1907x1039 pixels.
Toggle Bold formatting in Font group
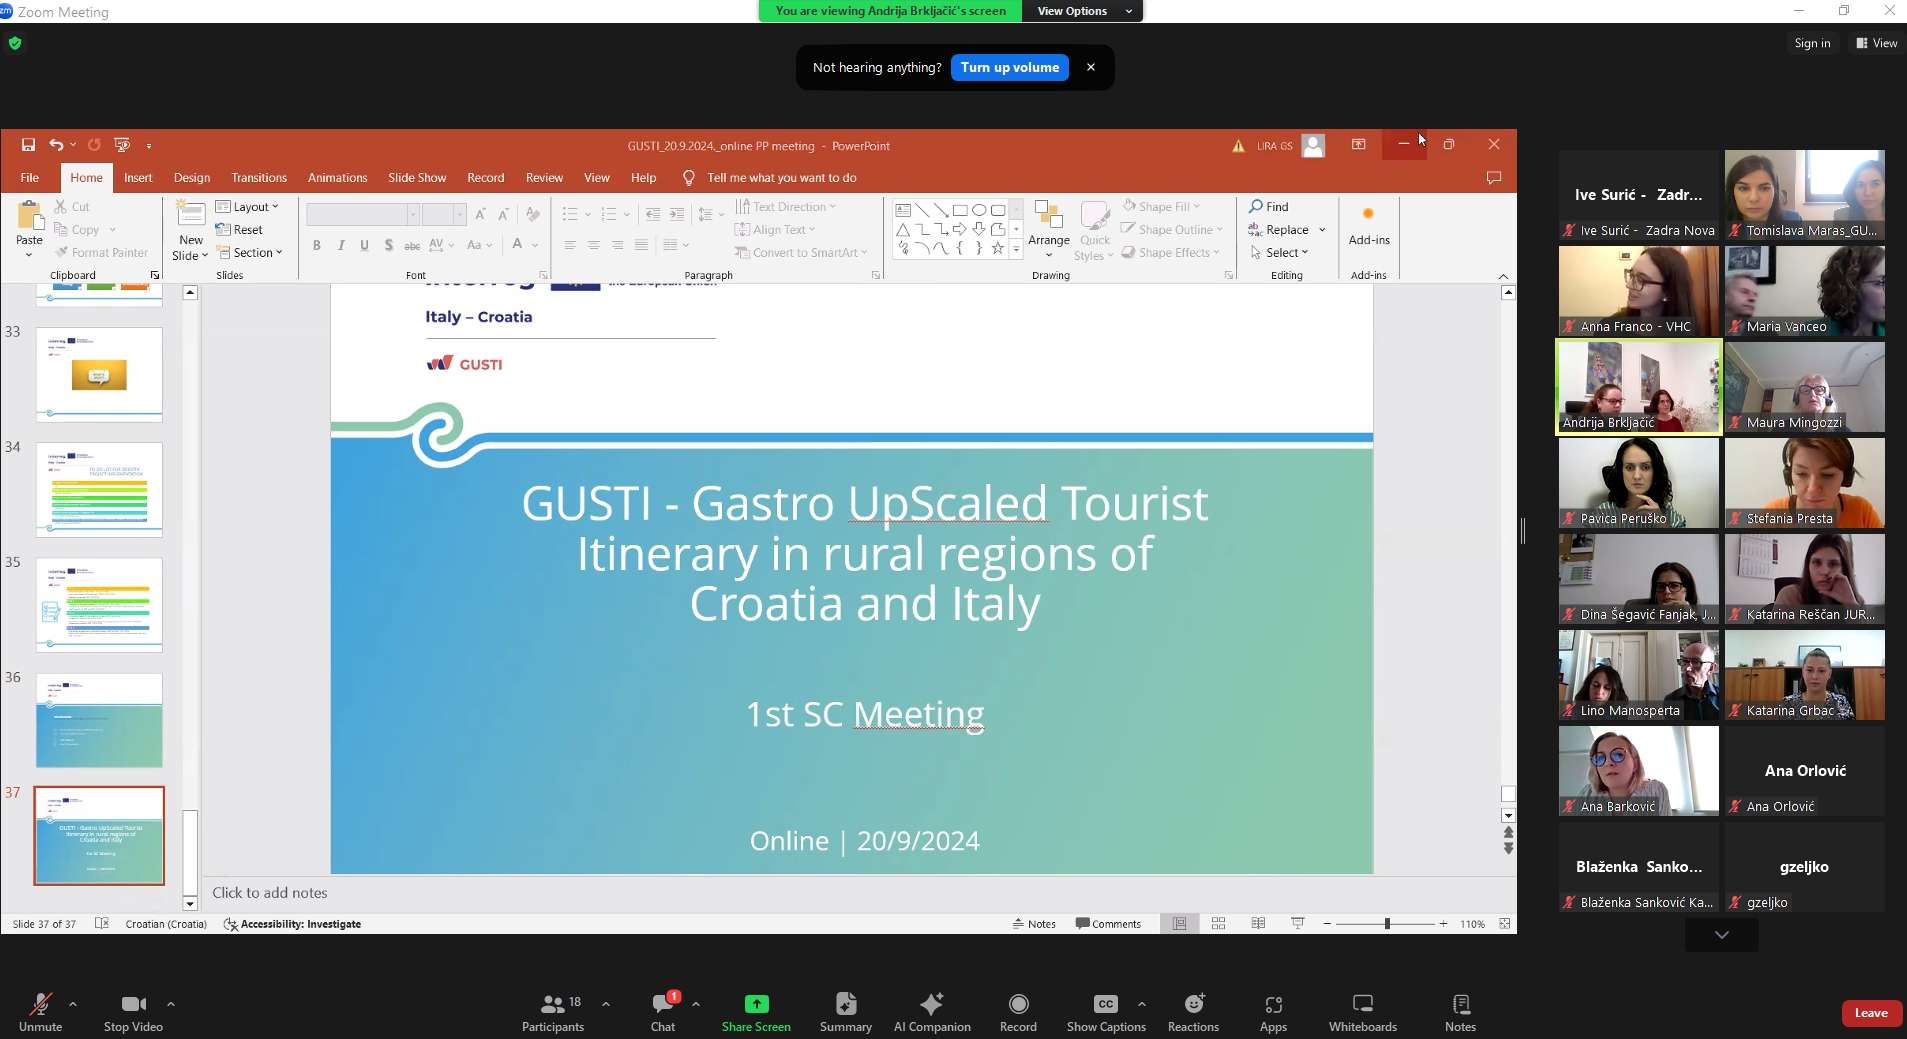click(x=317, y=245)
